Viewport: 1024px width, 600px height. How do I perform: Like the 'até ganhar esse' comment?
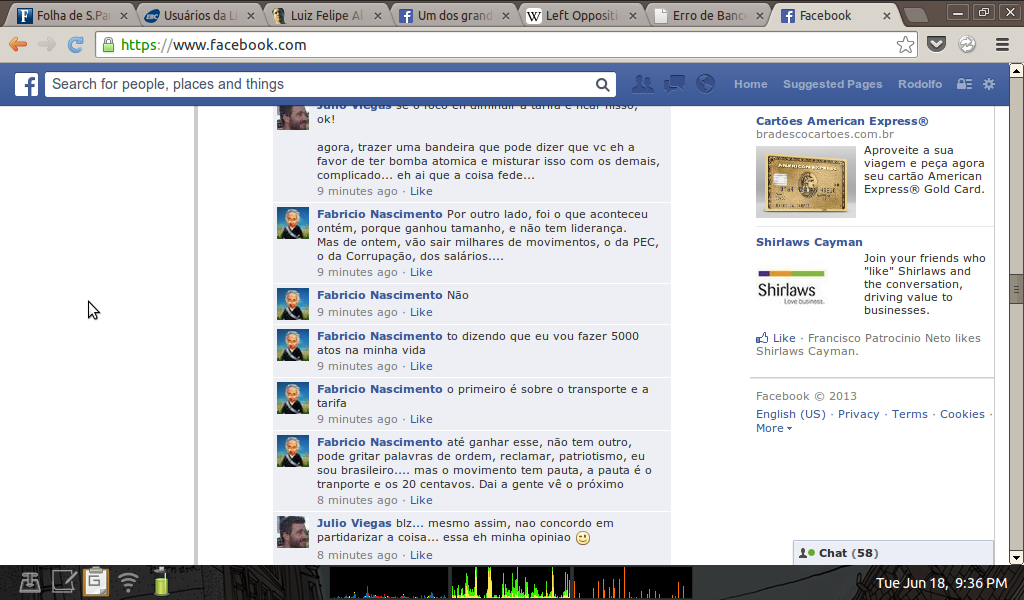click(x=421, y=500)
